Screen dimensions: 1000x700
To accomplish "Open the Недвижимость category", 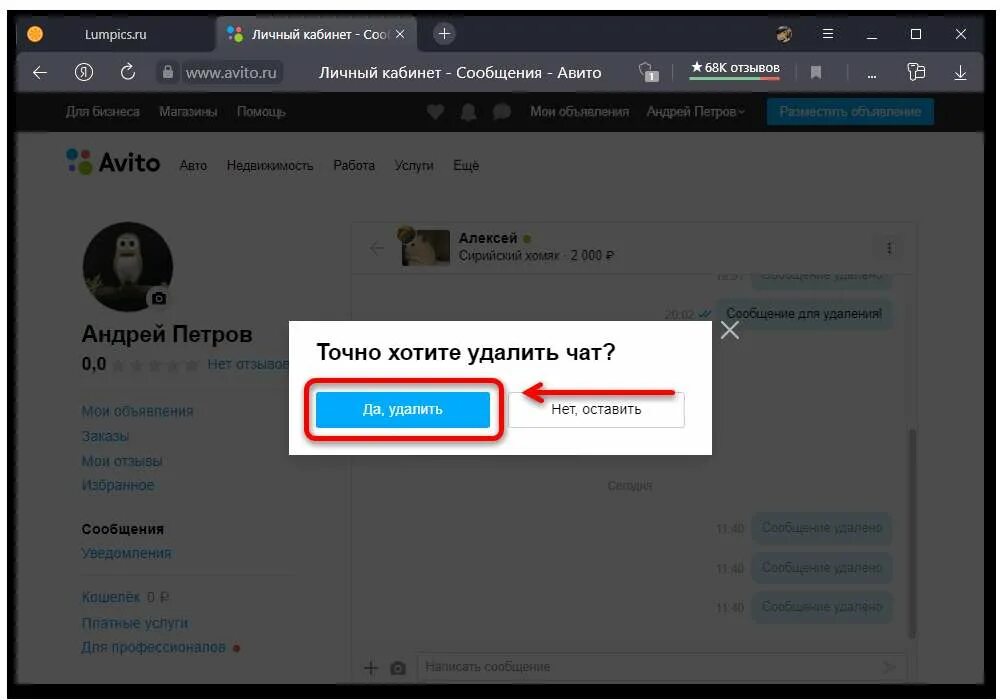I will (270, 166).
